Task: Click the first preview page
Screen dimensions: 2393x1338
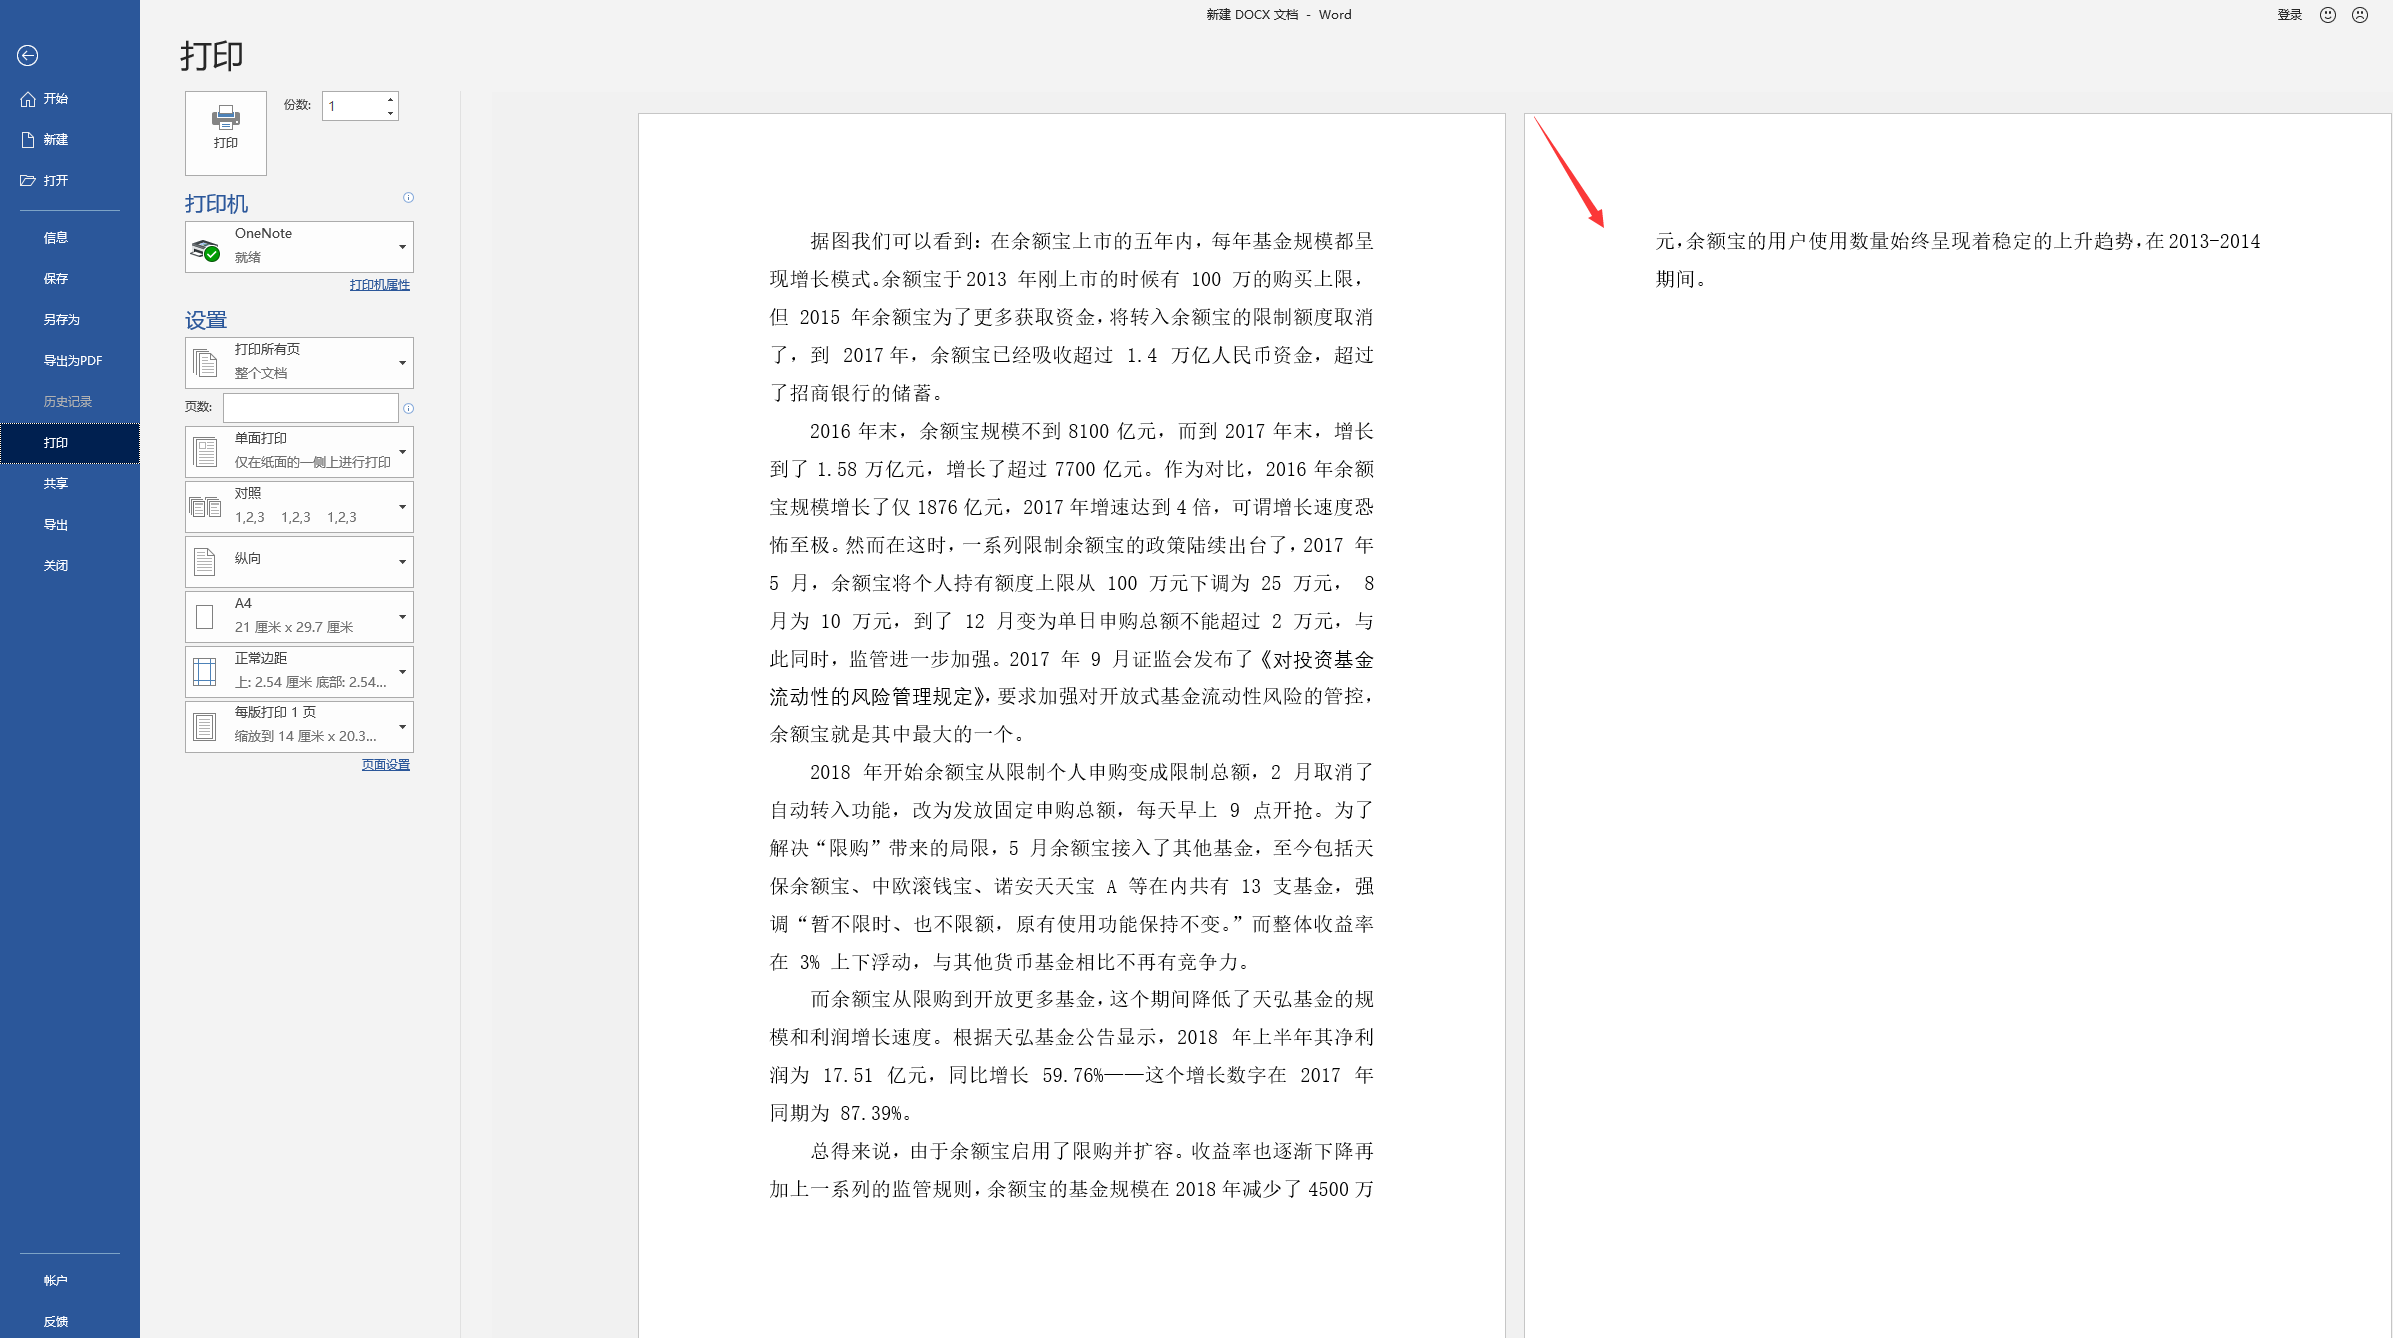Action: coord(1071,725)
